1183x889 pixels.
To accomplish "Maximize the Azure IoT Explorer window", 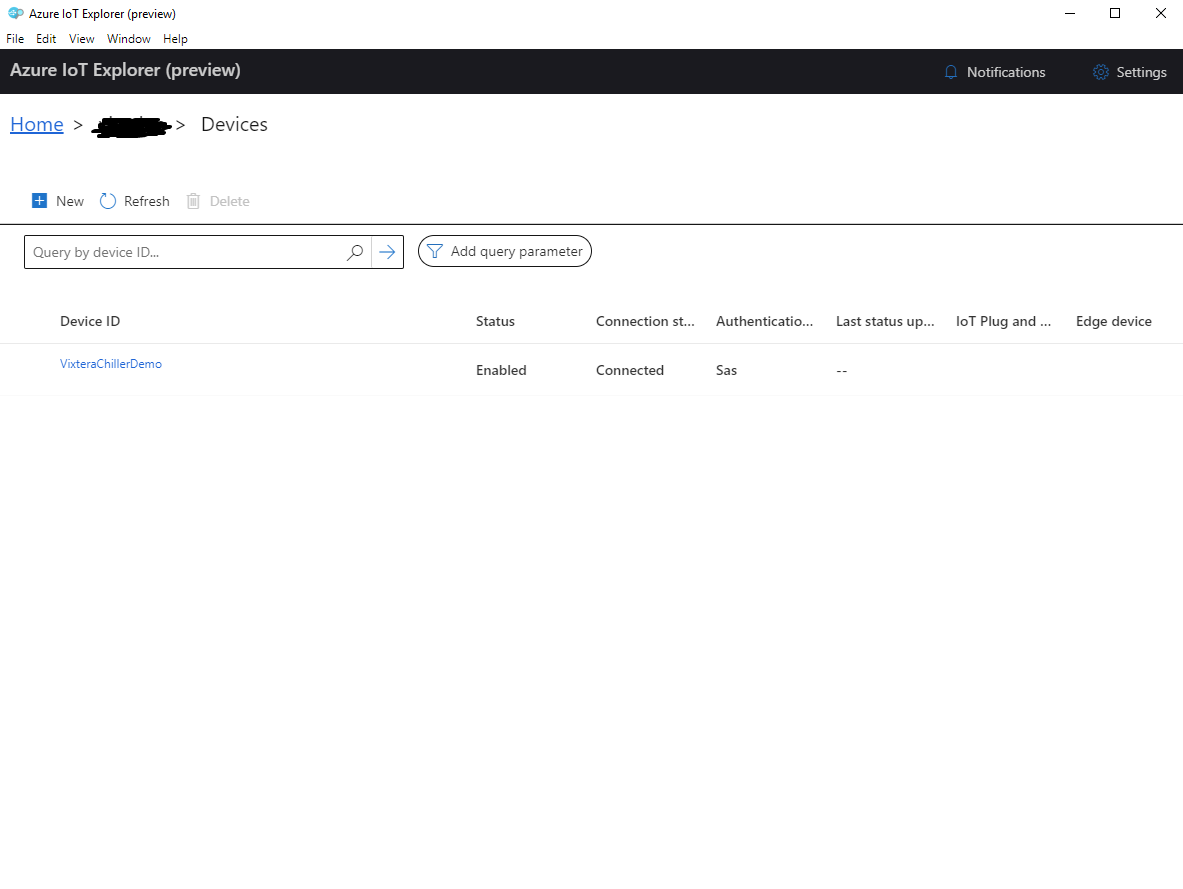I will click(x=1115, y=14).
